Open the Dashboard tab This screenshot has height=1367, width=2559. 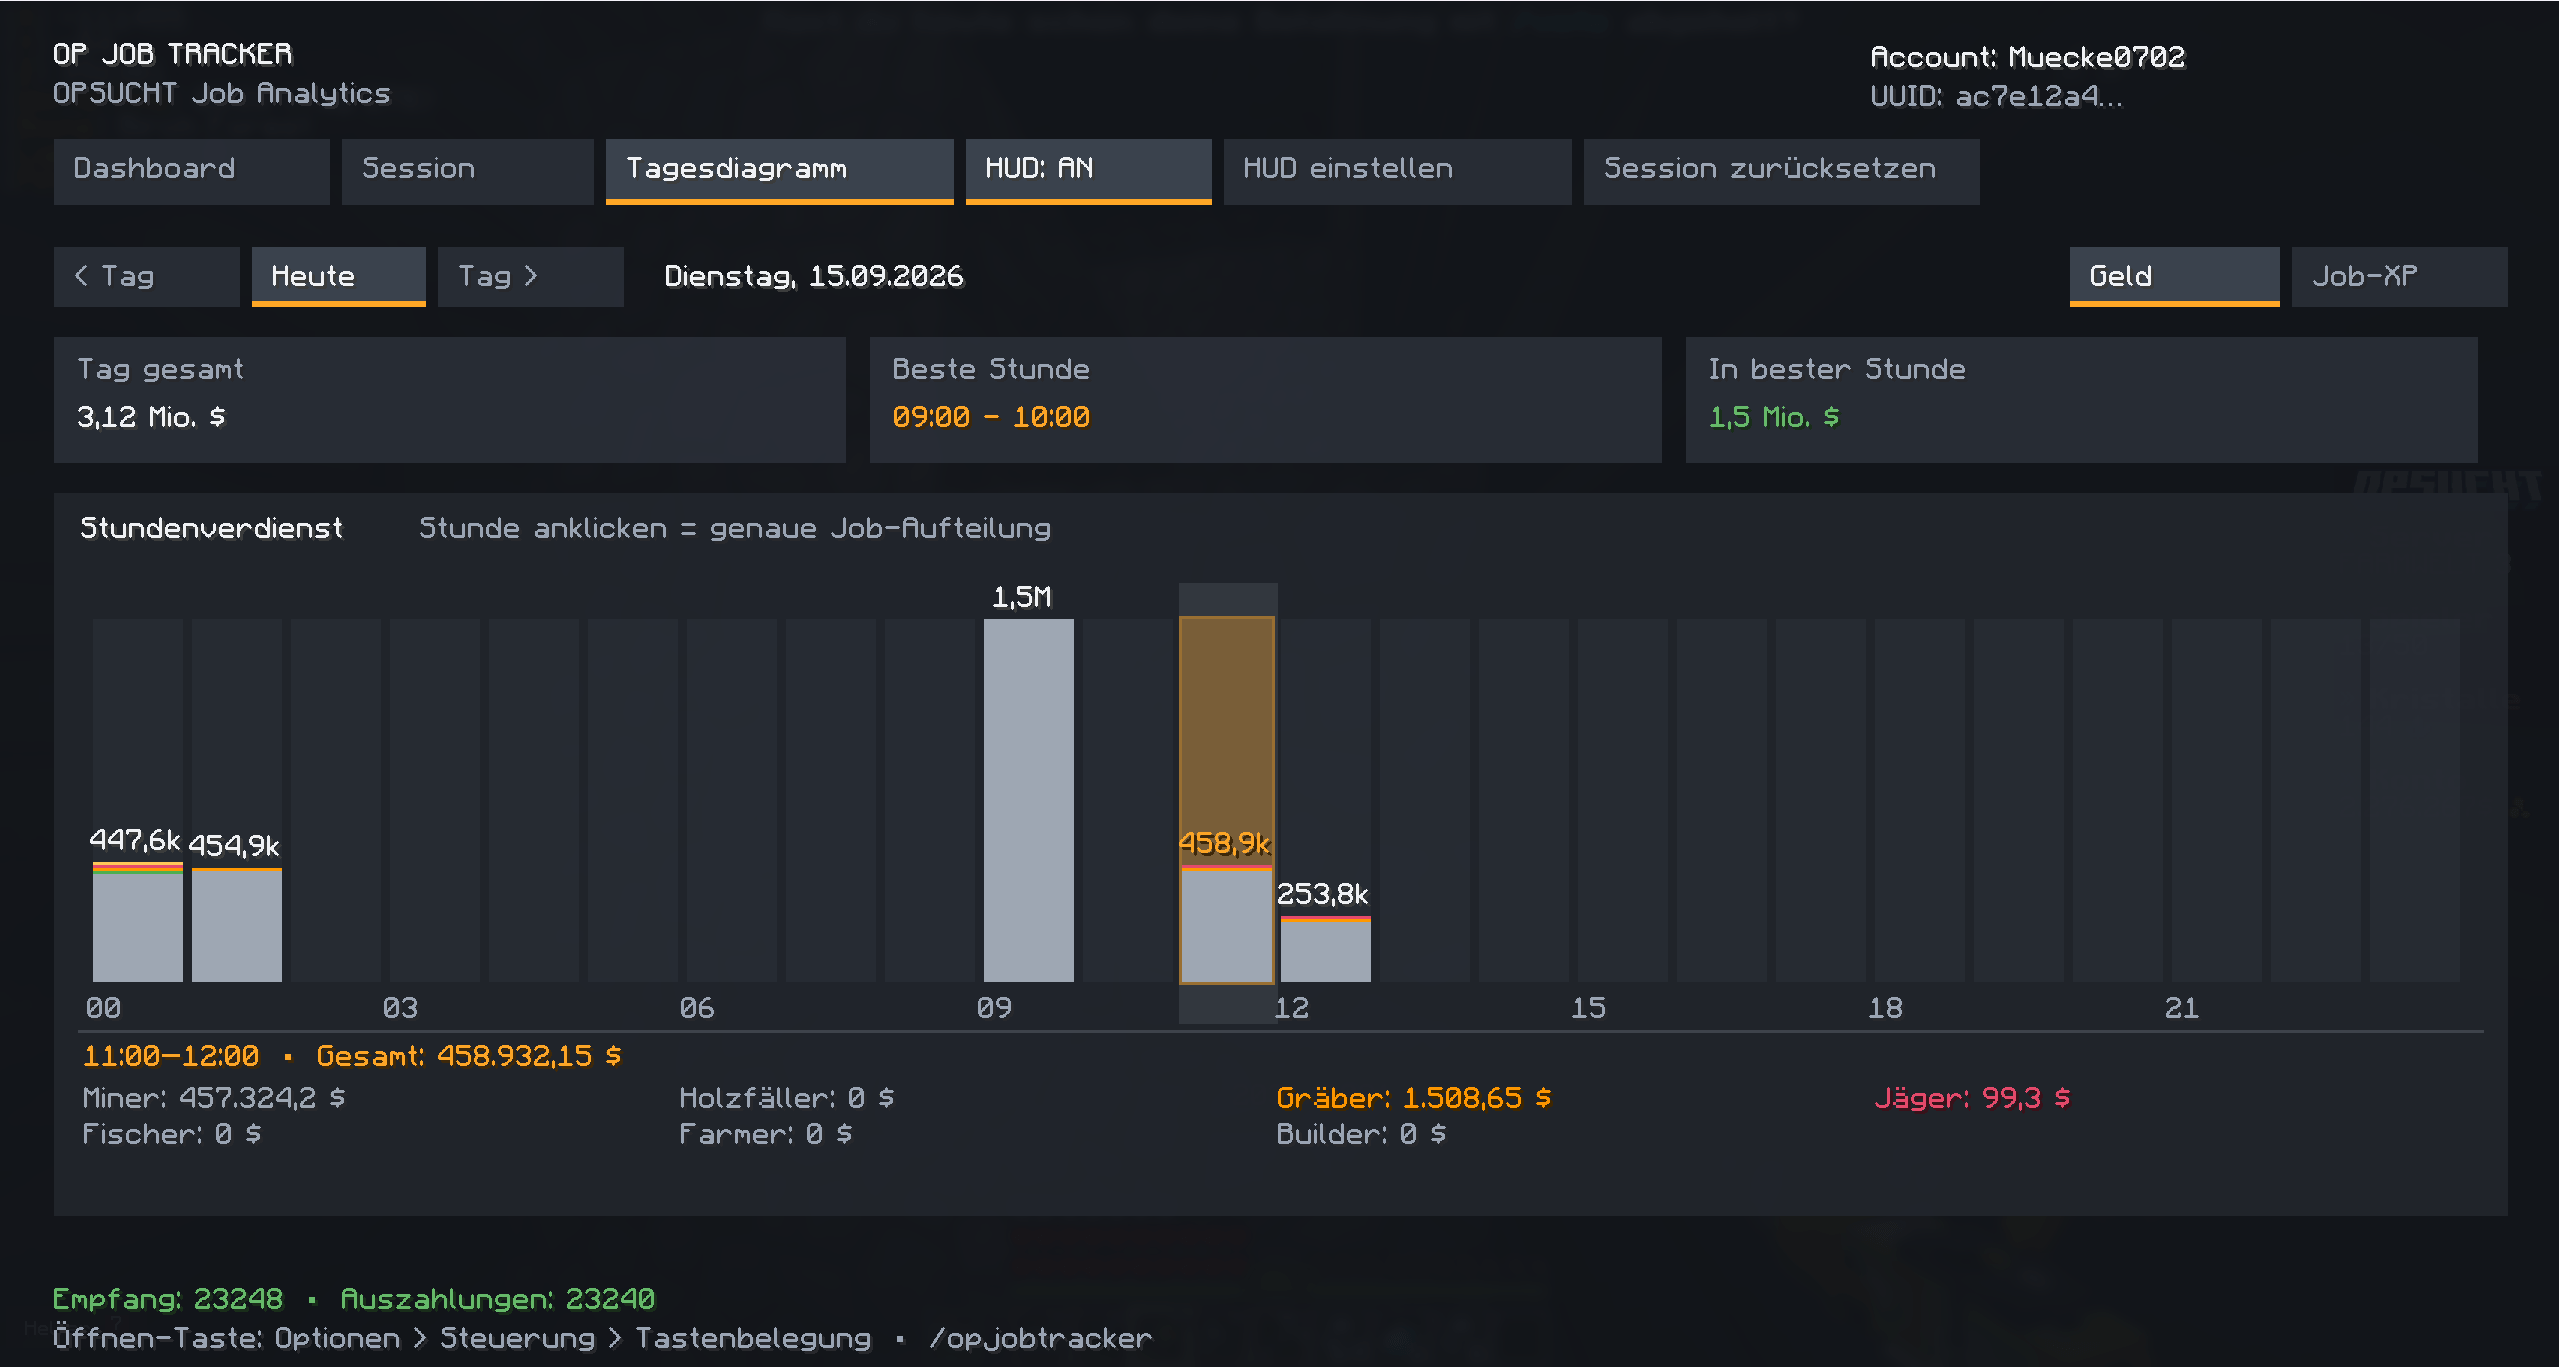click(x=191, y=171)
